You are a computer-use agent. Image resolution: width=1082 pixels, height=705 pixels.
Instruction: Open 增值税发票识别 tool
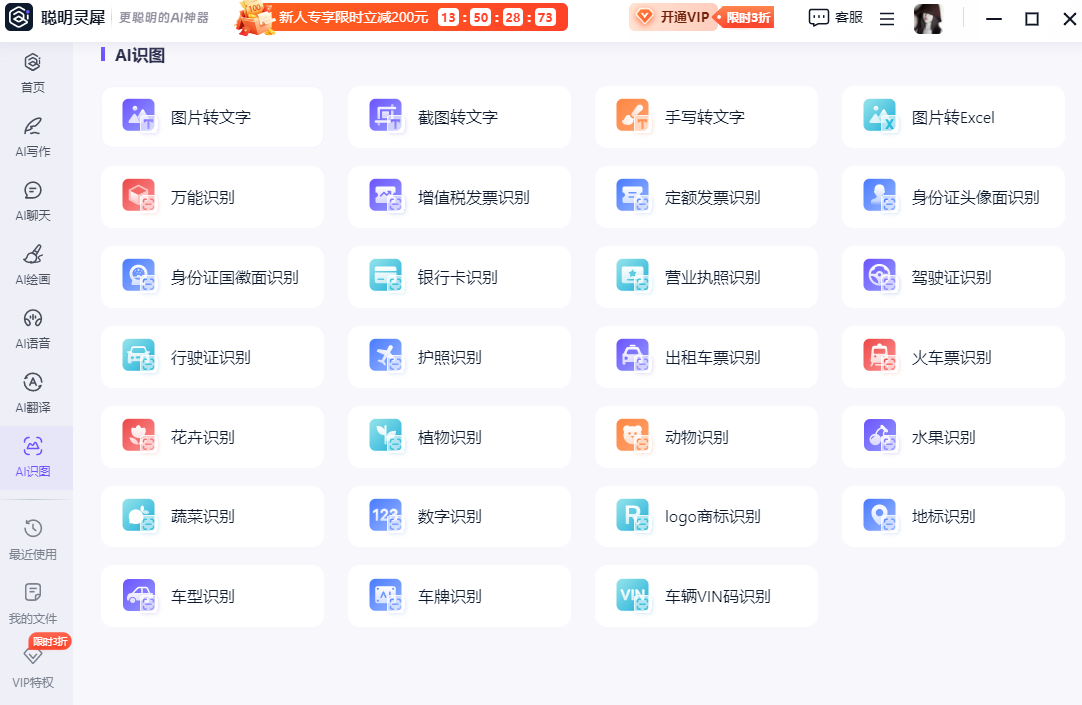click(x=459, y=197)
